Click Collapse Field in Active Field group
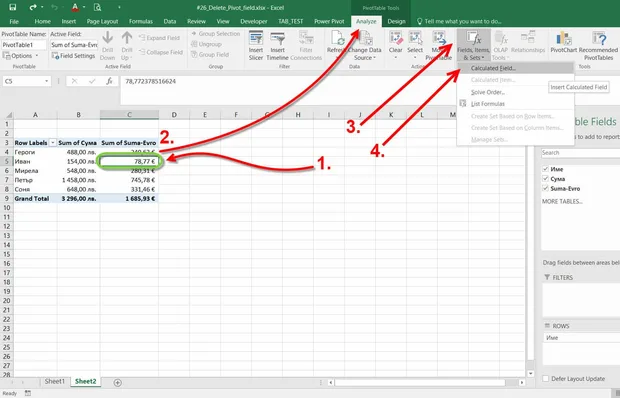 161,52
